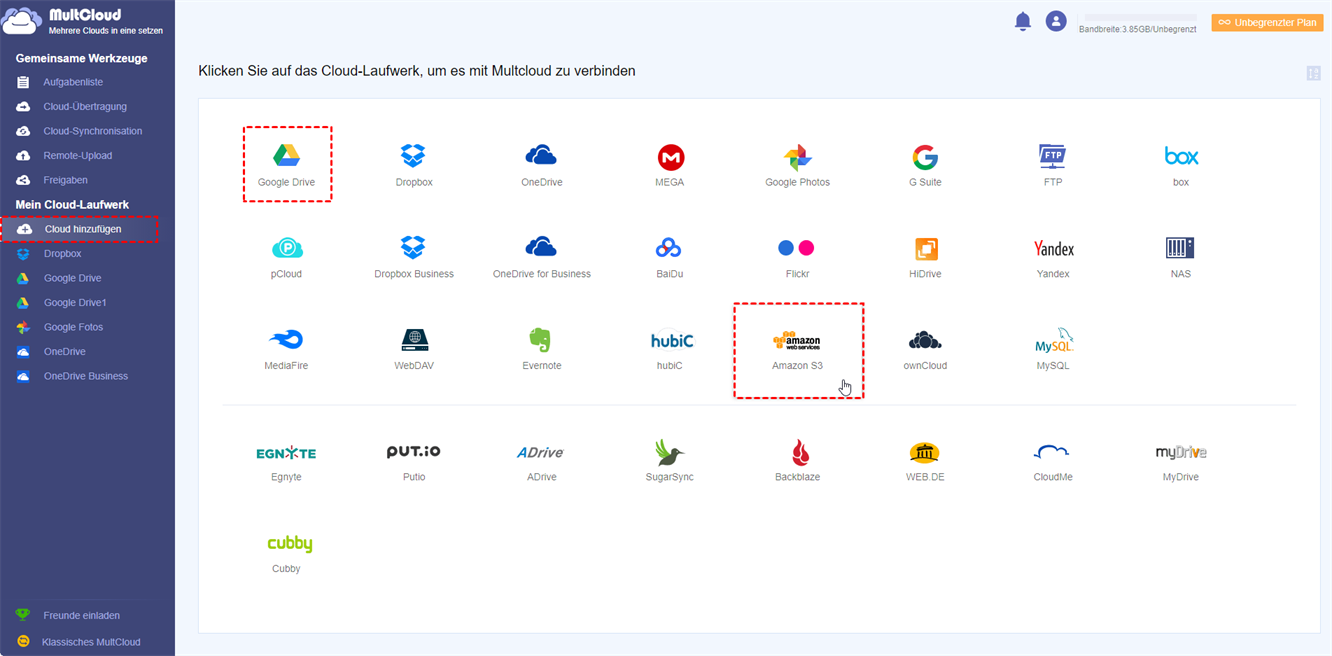Select the FTP connection icon
The width and height of the screenshot is (1332, 656).
coord(1053,156)
